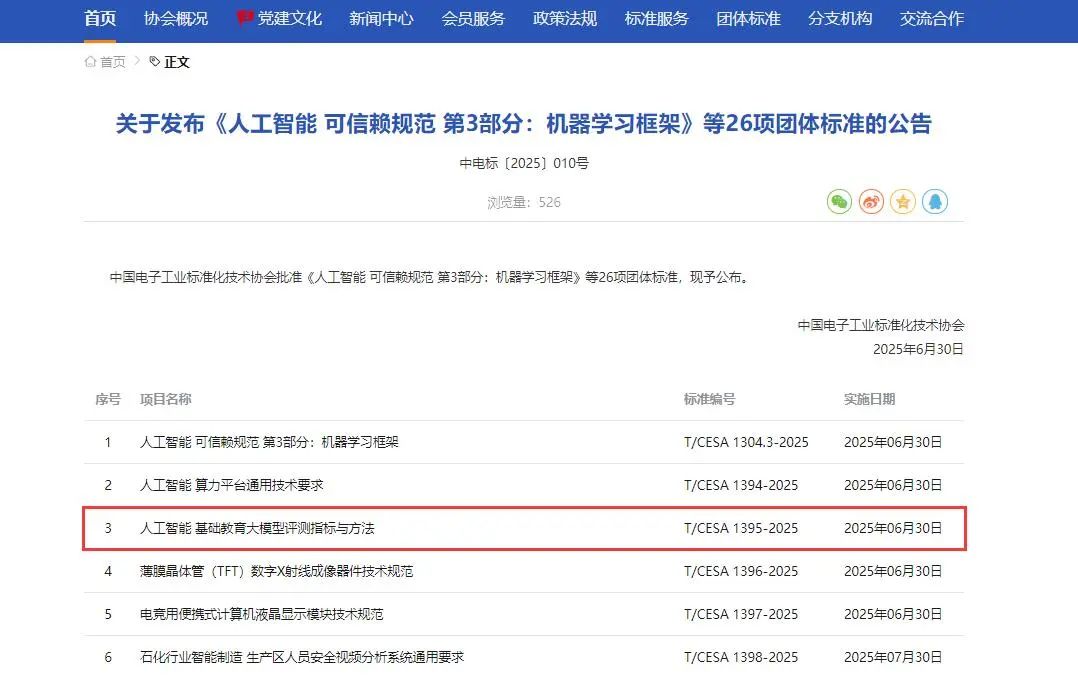Share via the WeChat icon
The height and width of the screenshot is (677, 1078).
(x=839, y=201)
